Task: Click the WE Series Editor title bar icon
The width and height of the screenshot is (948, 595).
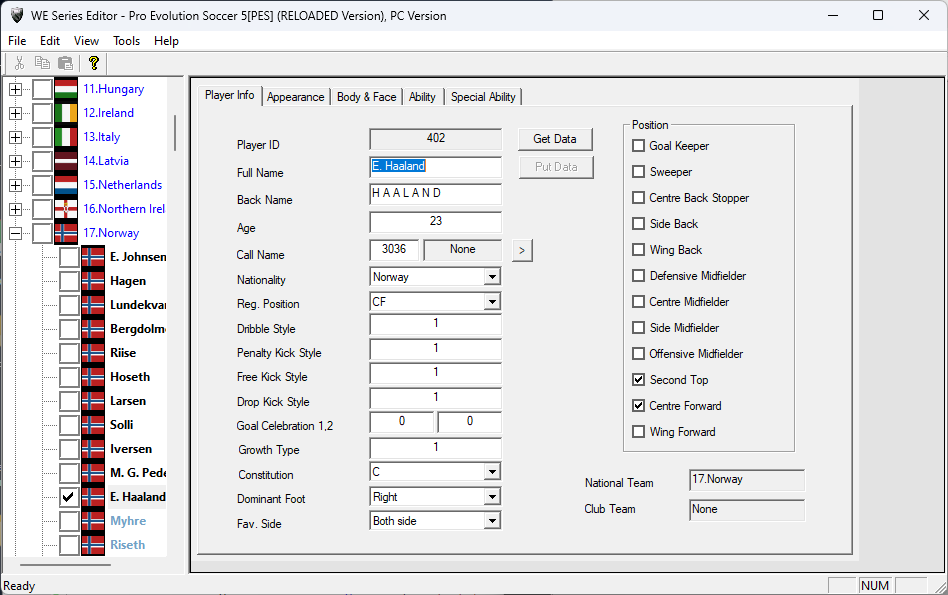Action: pos(17,15)
